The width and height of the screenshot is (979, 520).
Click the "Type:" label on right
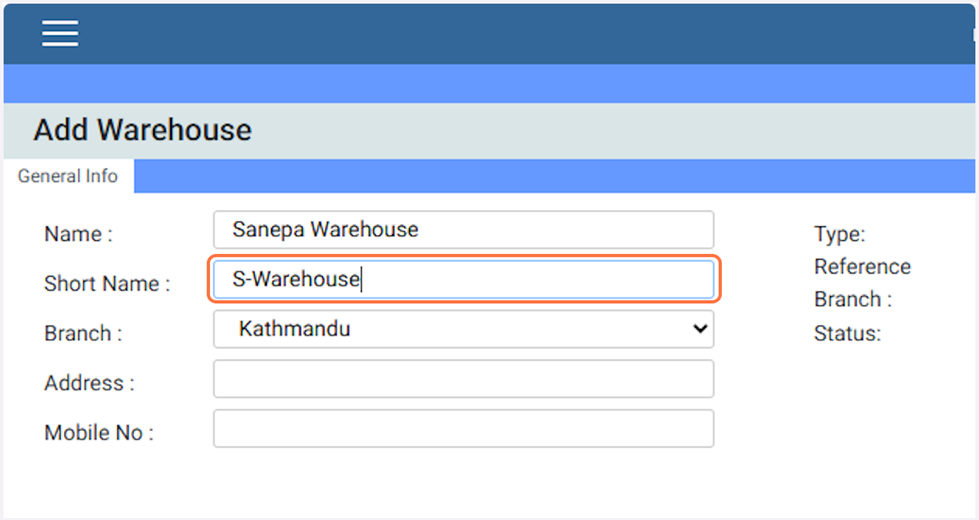(839, 235)
